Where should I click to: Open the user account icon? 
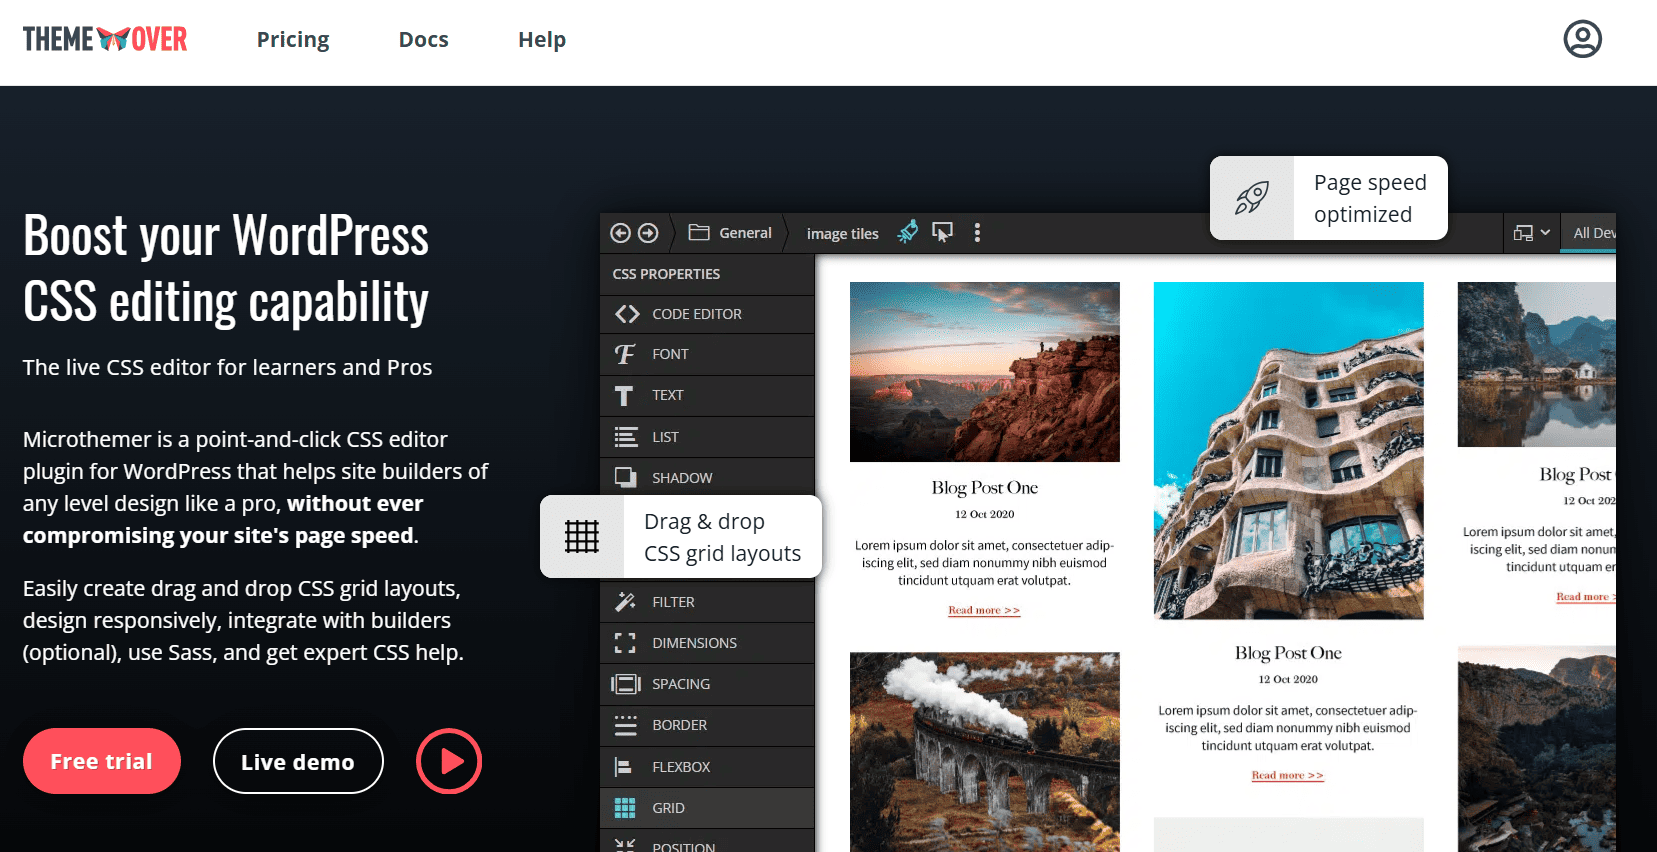click(x=1582, y=39)
